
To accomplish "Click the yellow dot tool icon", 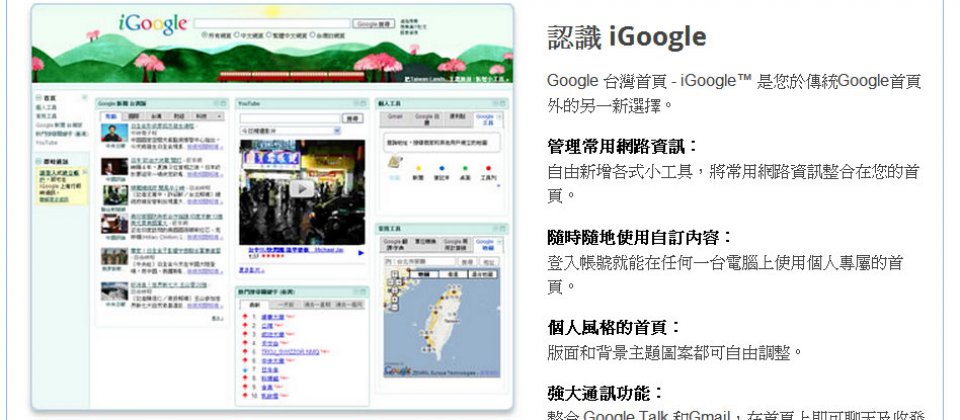I will coord(417,168).
